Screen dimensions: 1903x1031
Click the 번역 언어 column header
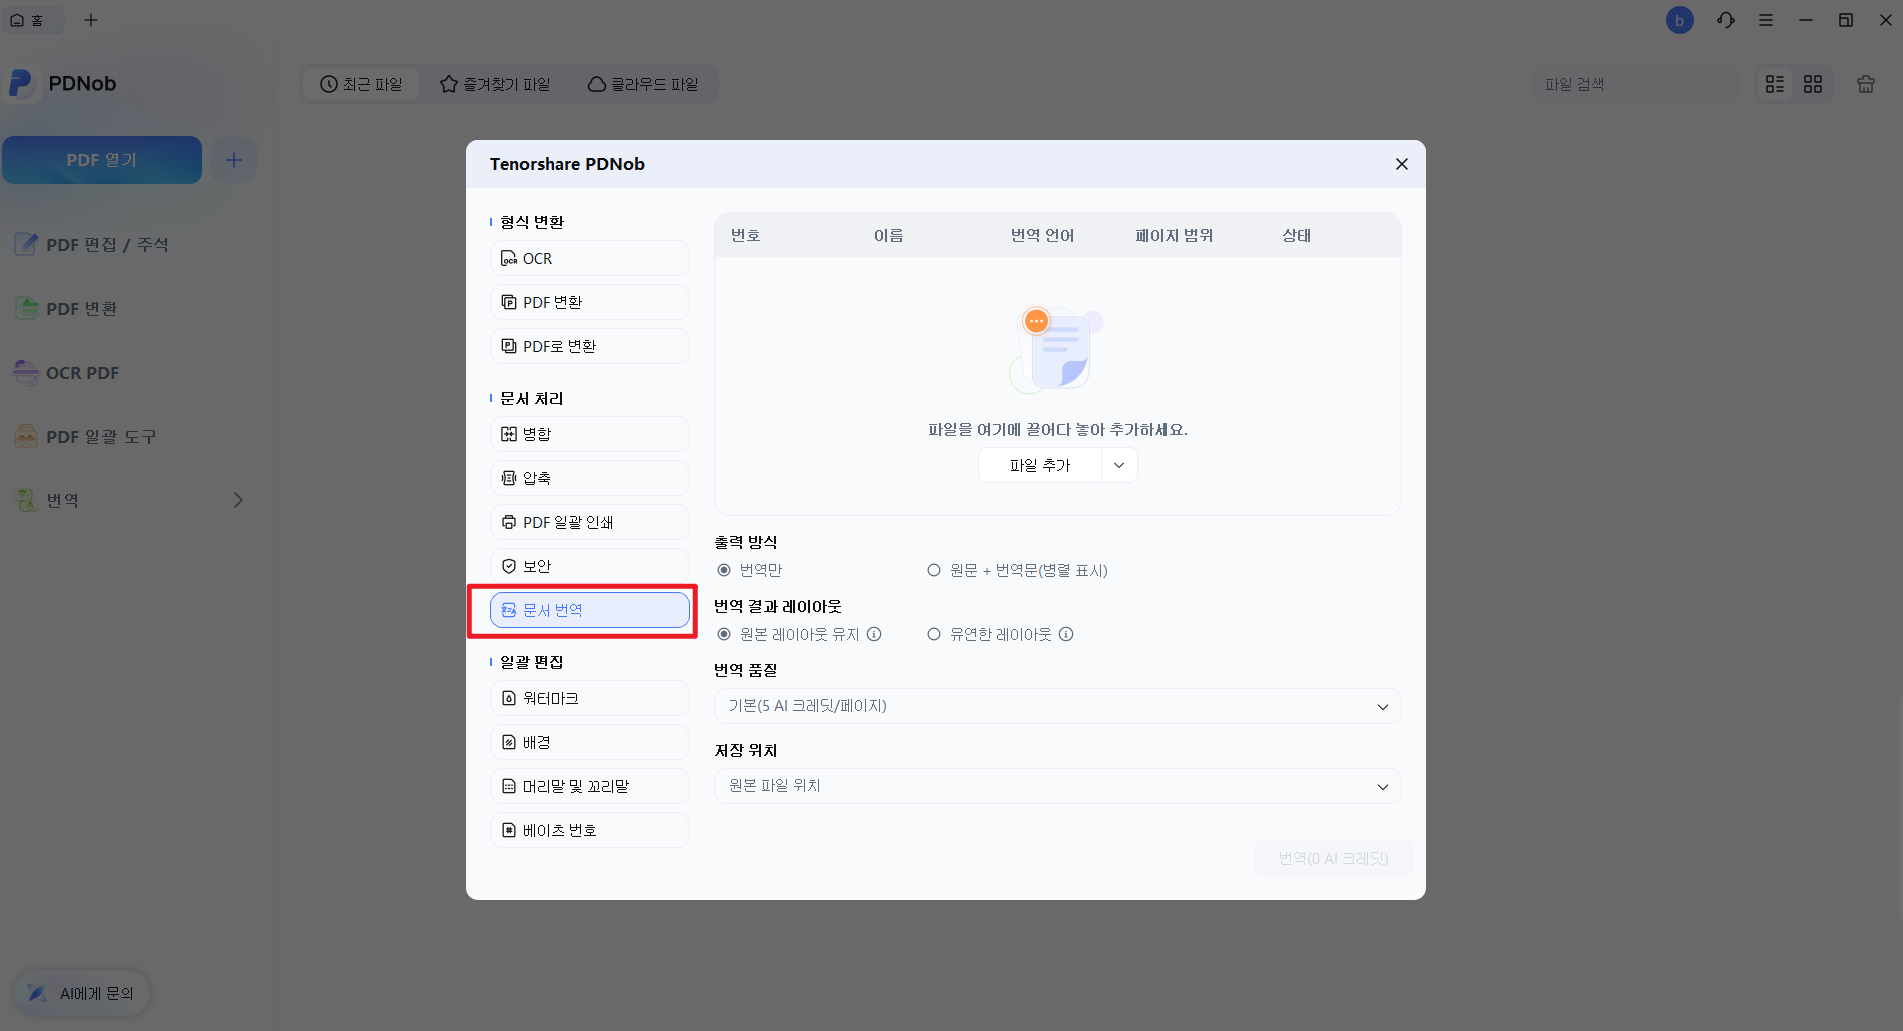pos(1042,235)
